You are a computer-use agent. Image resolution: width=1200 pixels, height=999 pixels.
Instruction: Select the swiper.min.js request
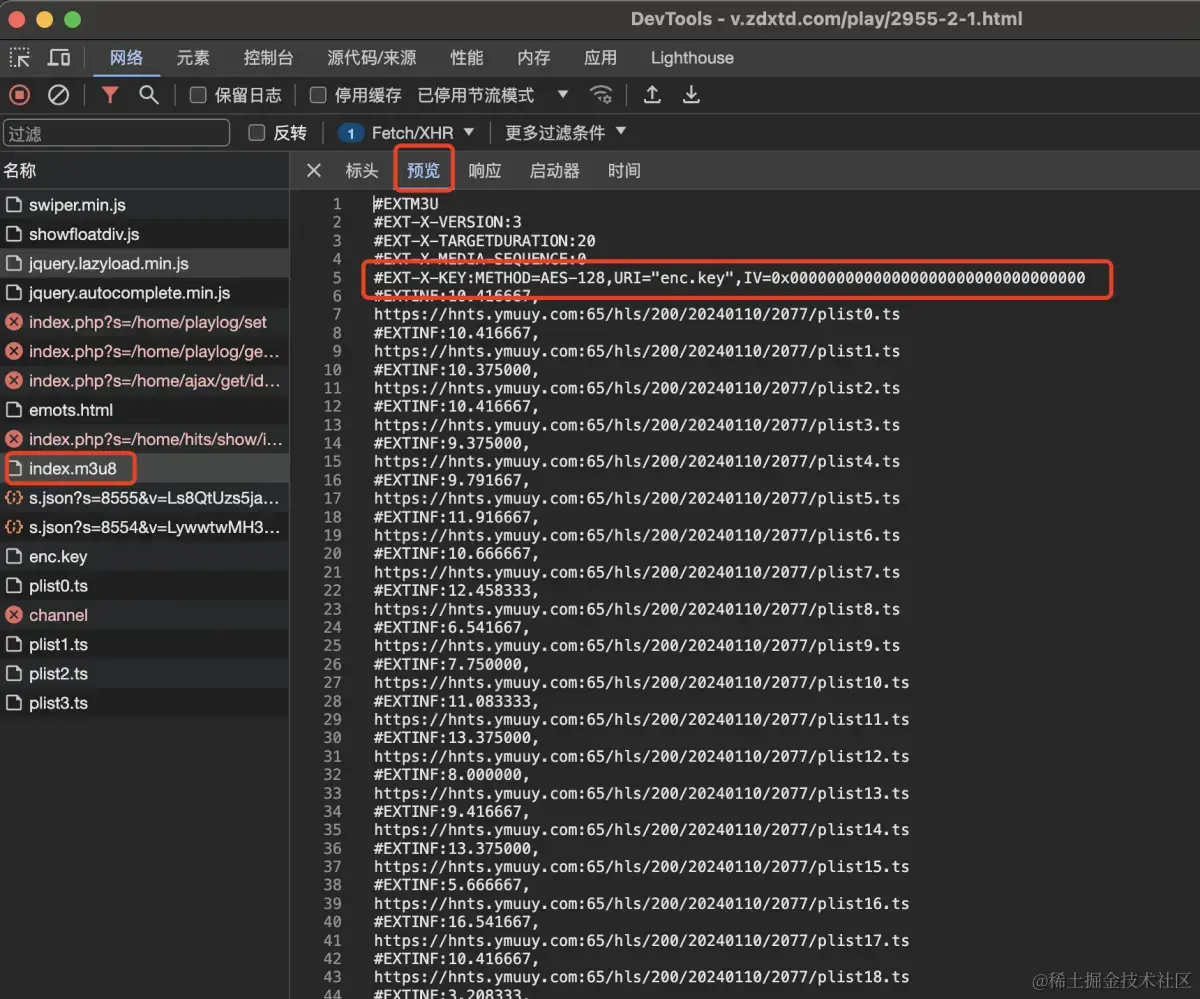pyautogui.click(x=144, y=205)
